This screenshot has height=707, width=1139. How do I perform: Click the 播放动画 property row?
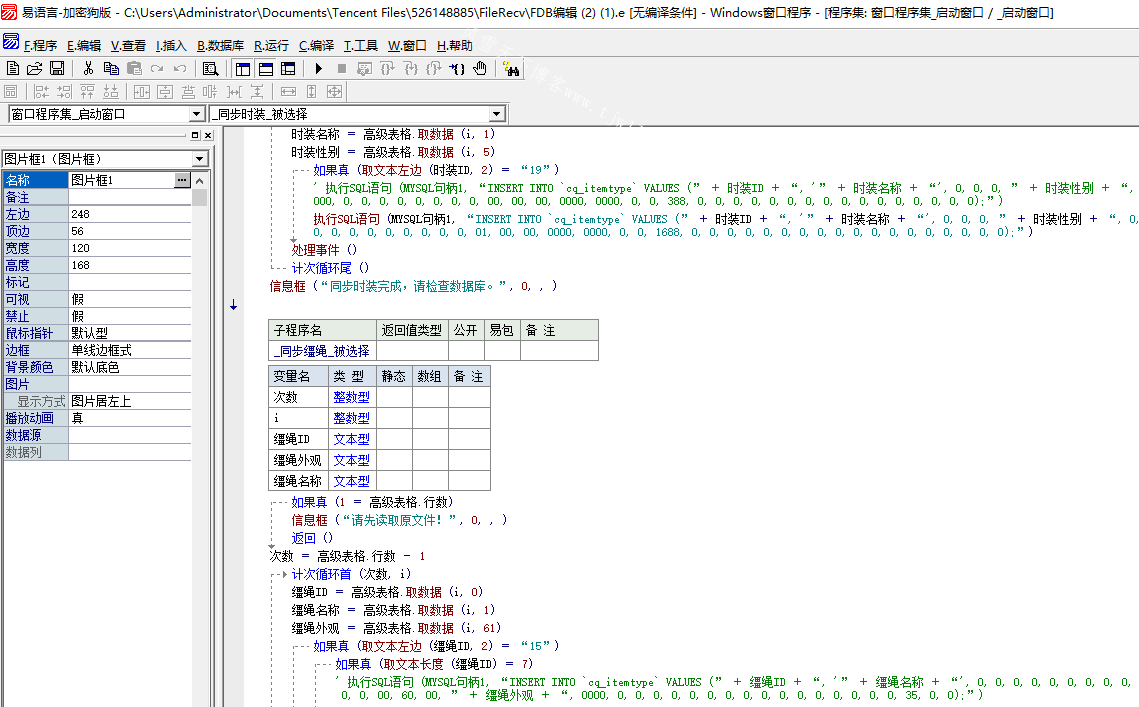click(x=97, y=418)
